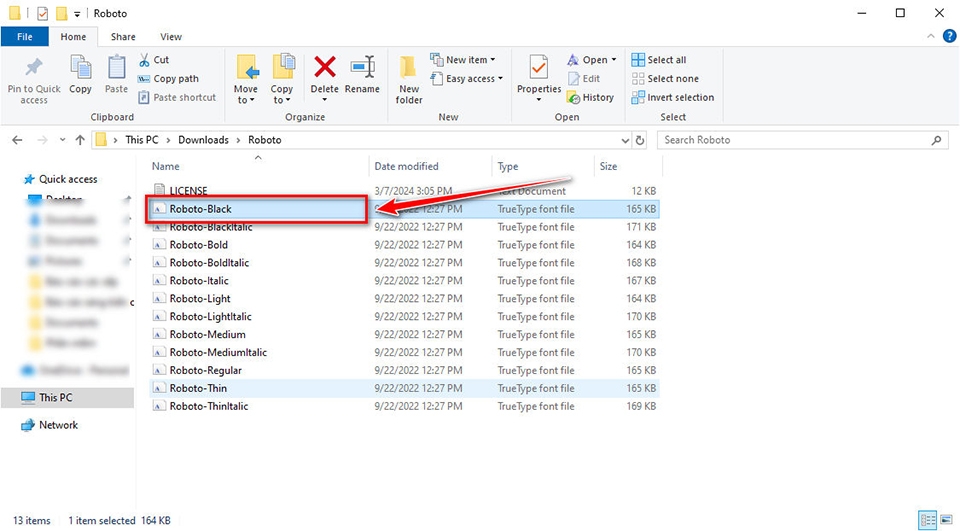The width and height of the screenshot is (960, 531).
Task: Delete the selected file
Action: (x=324, y=78)
